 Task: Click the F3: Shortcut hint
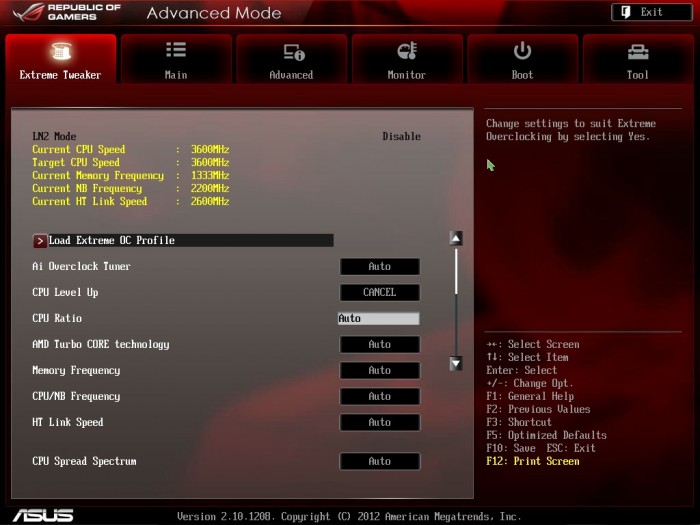click(x=519, y=422)
